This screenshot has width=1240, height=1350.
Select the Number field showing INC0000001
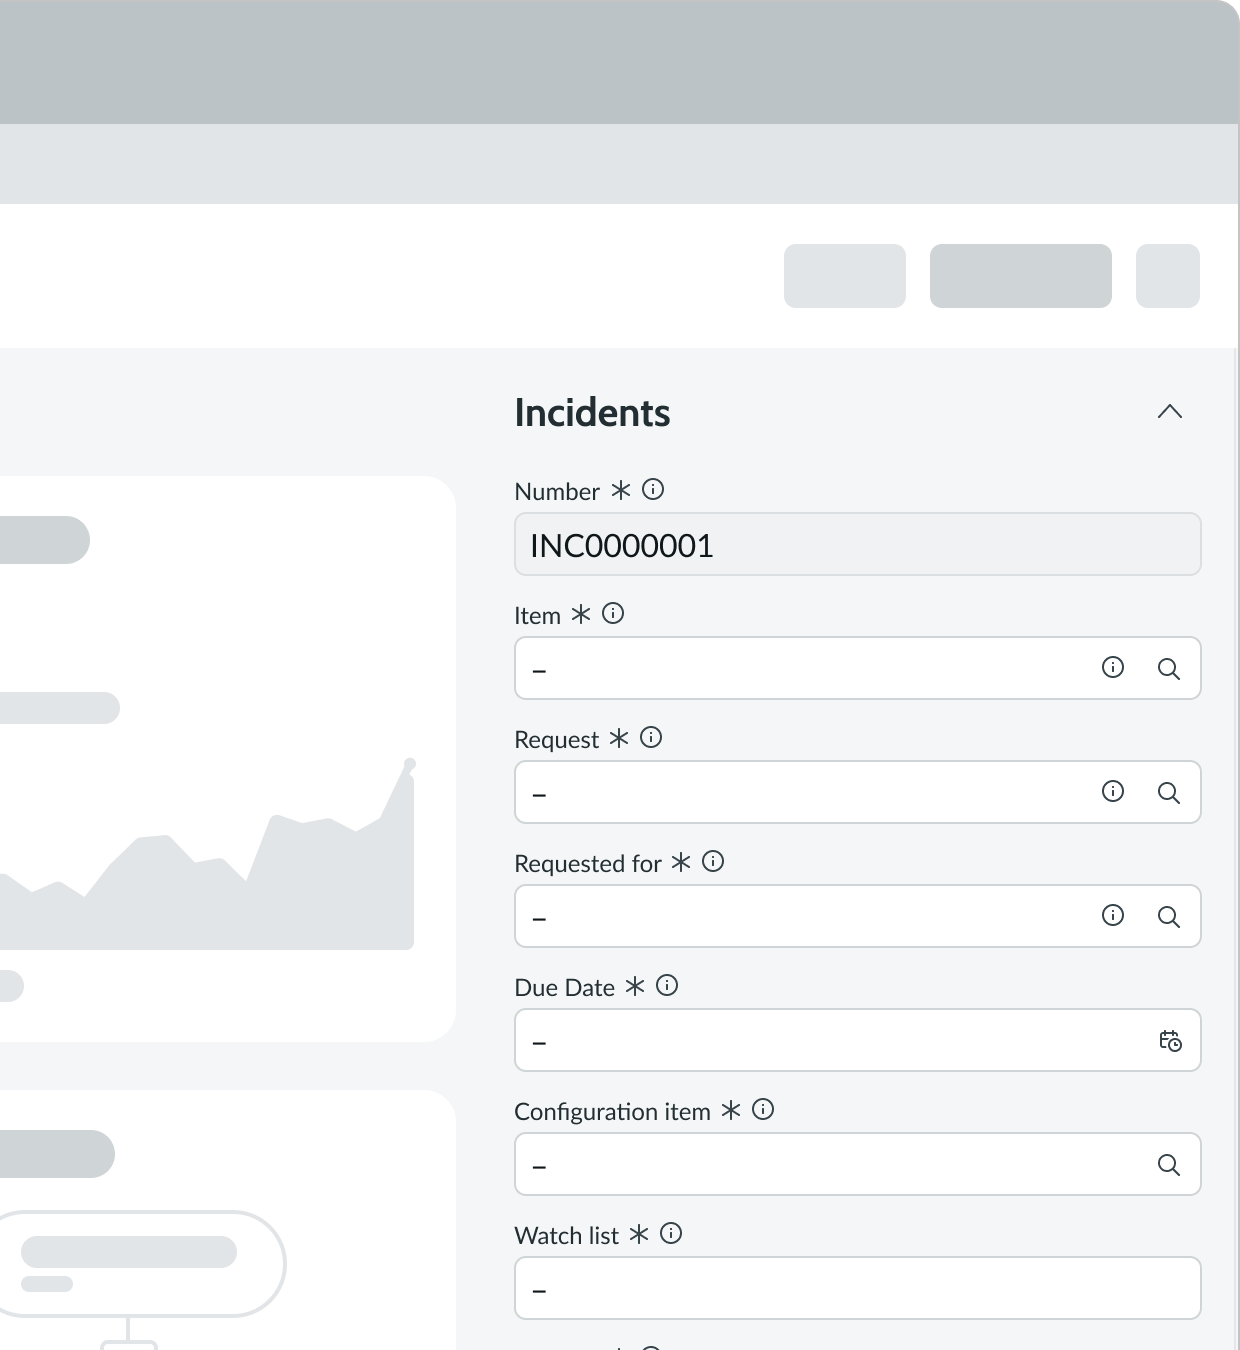(x=858, y=544)
